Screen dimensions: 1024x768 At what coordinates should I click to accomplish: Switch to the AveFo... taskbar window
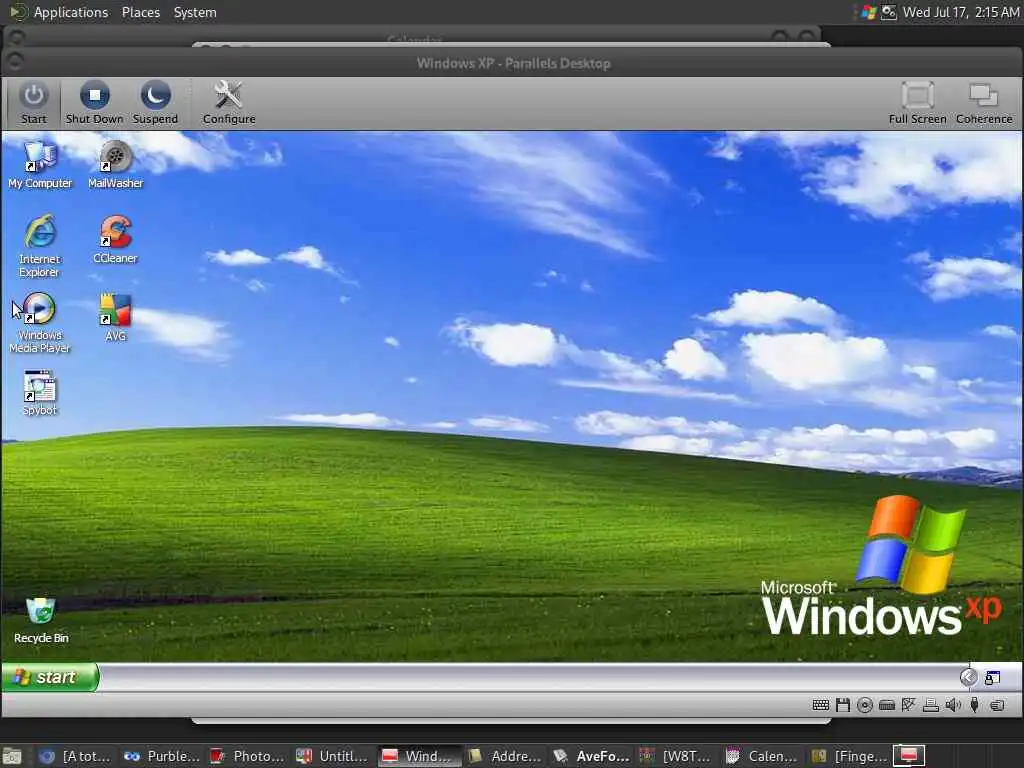pyautogui.click(x=591, y=756)
